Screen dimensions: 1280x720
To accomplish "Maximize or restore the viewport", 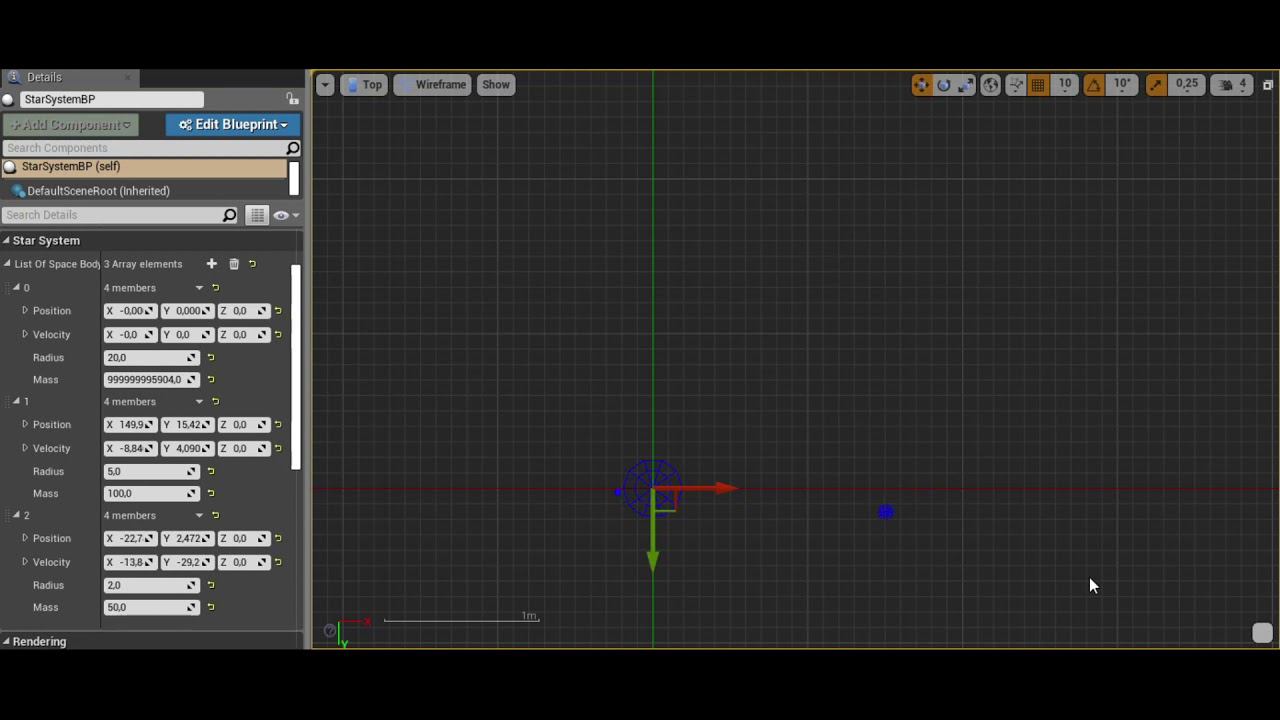I will click(x=1268, y=85).
